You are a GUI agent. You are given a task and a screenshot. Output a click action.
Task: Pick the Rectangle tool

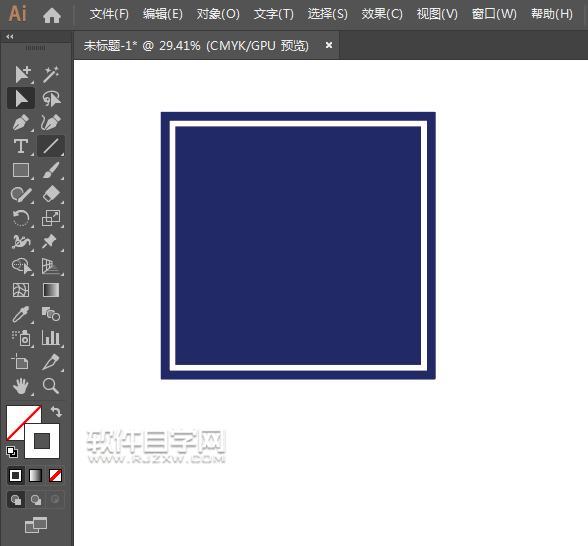point(21,170)
